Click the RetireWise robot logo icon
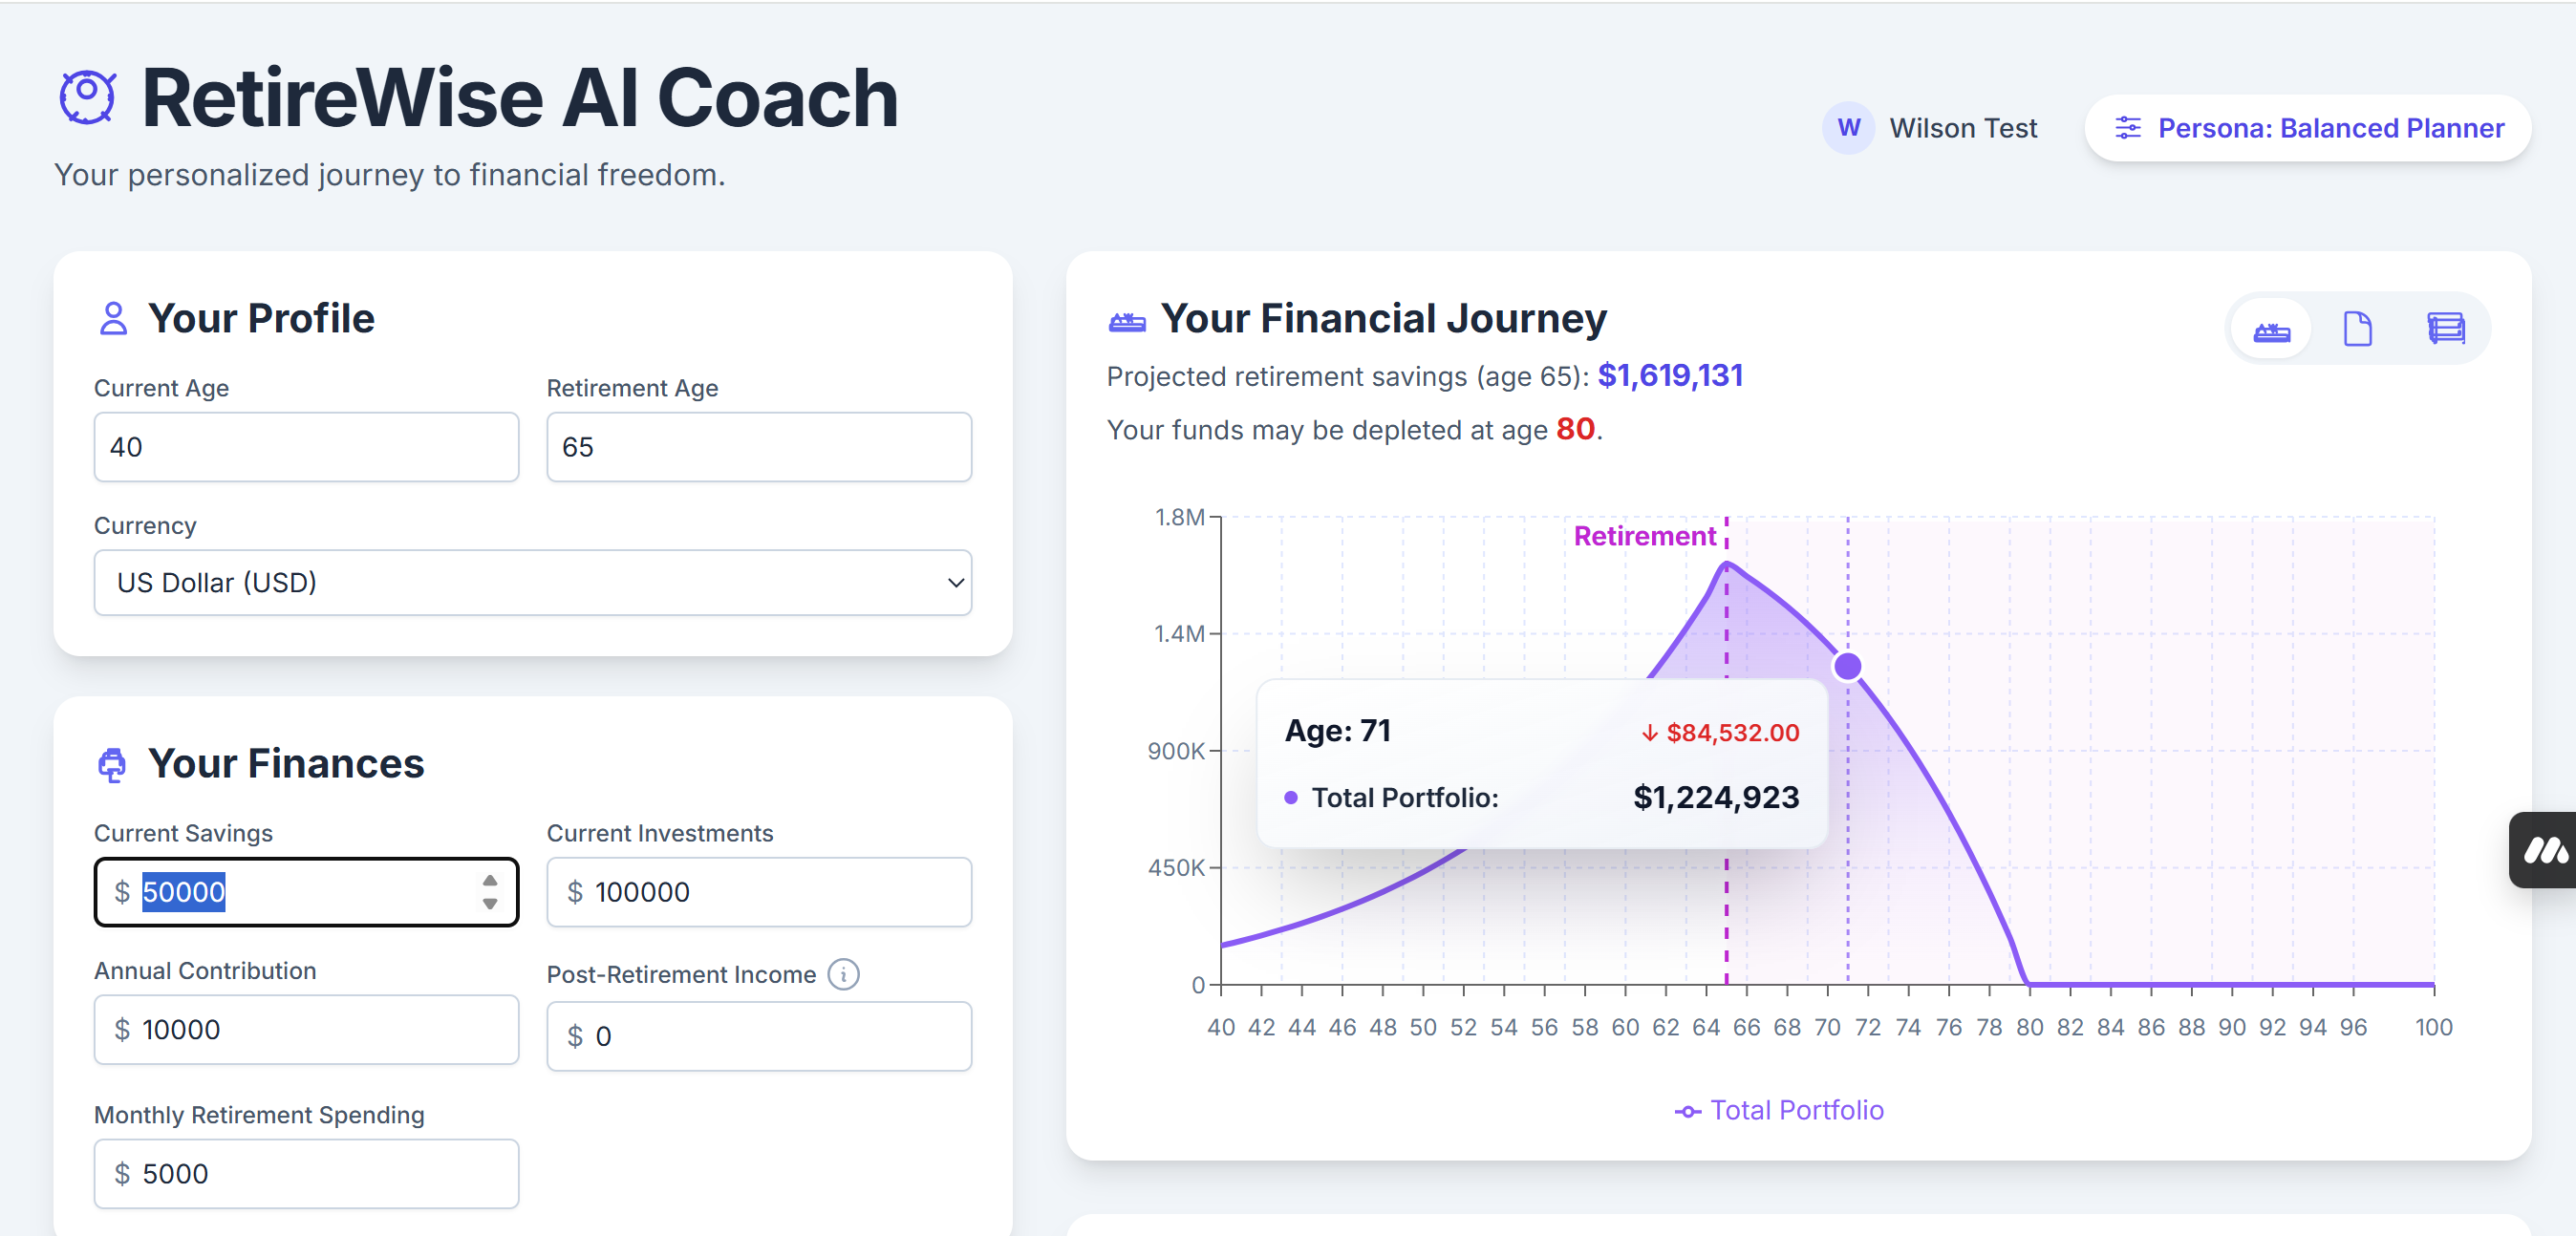Image resolution: width=2576 pixels, height=1236 pixels. [87, 96]
